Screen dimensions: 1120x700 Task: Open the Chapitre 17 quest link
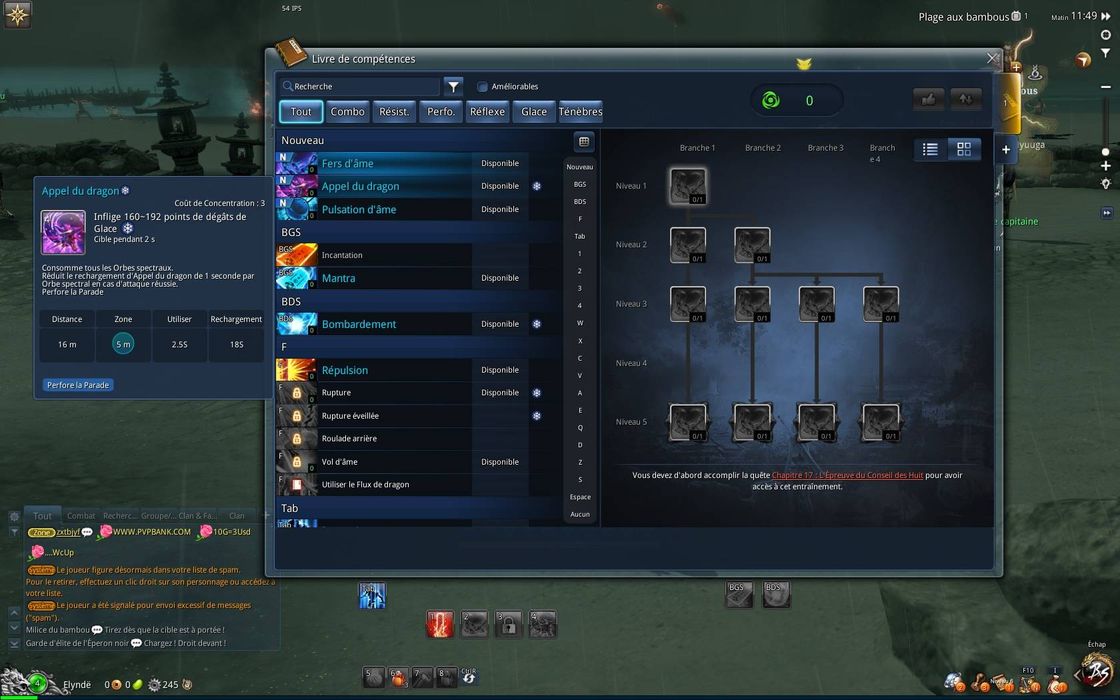click(x=847, y=475)
